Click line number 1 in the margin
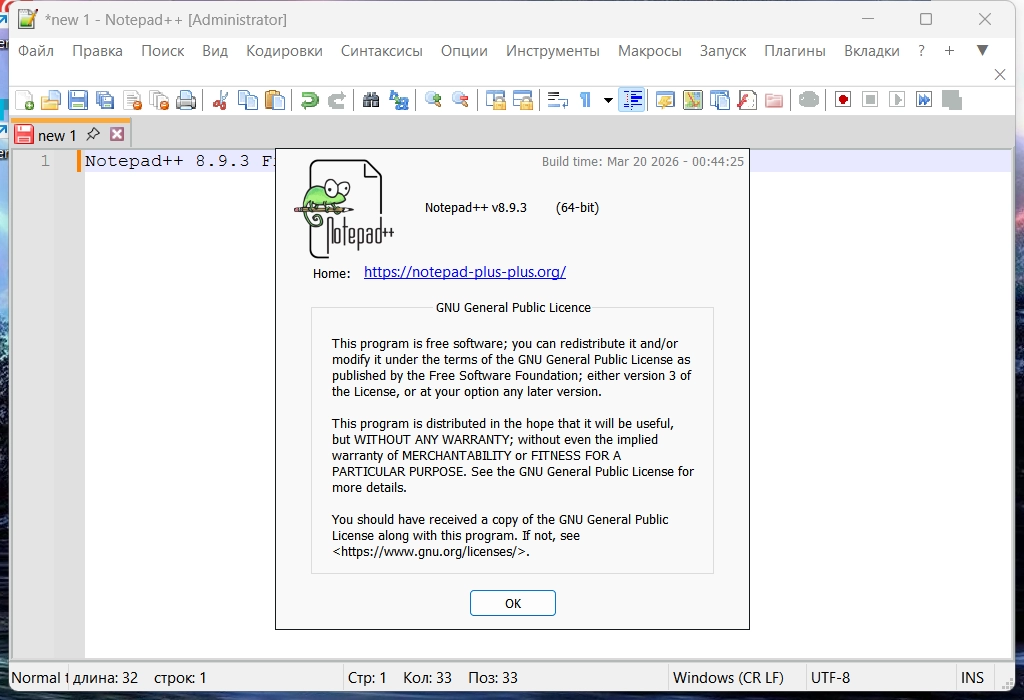Screen dimensions: 1024x700 click(x=45, y=161)
